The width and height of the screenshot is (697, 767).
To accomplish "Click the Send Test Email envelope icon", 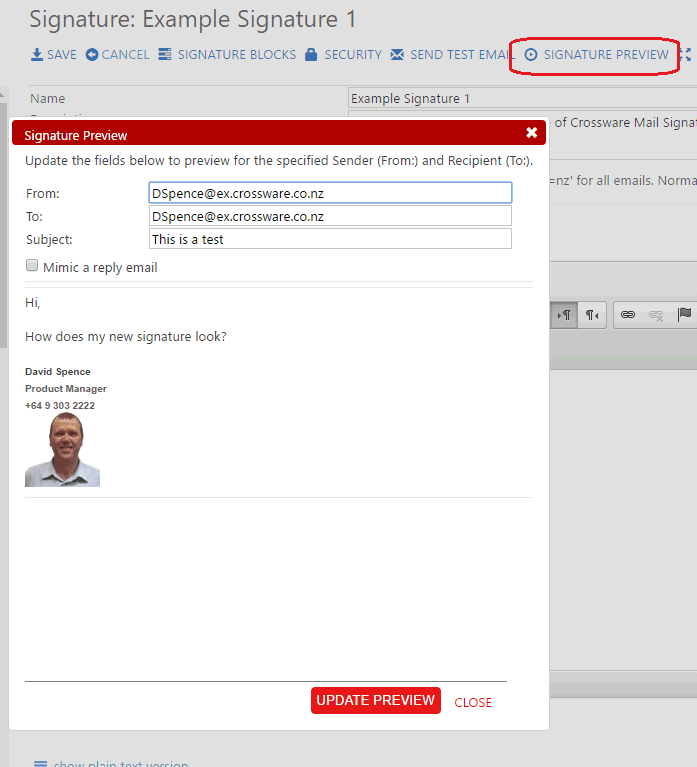I will (397, 54).
